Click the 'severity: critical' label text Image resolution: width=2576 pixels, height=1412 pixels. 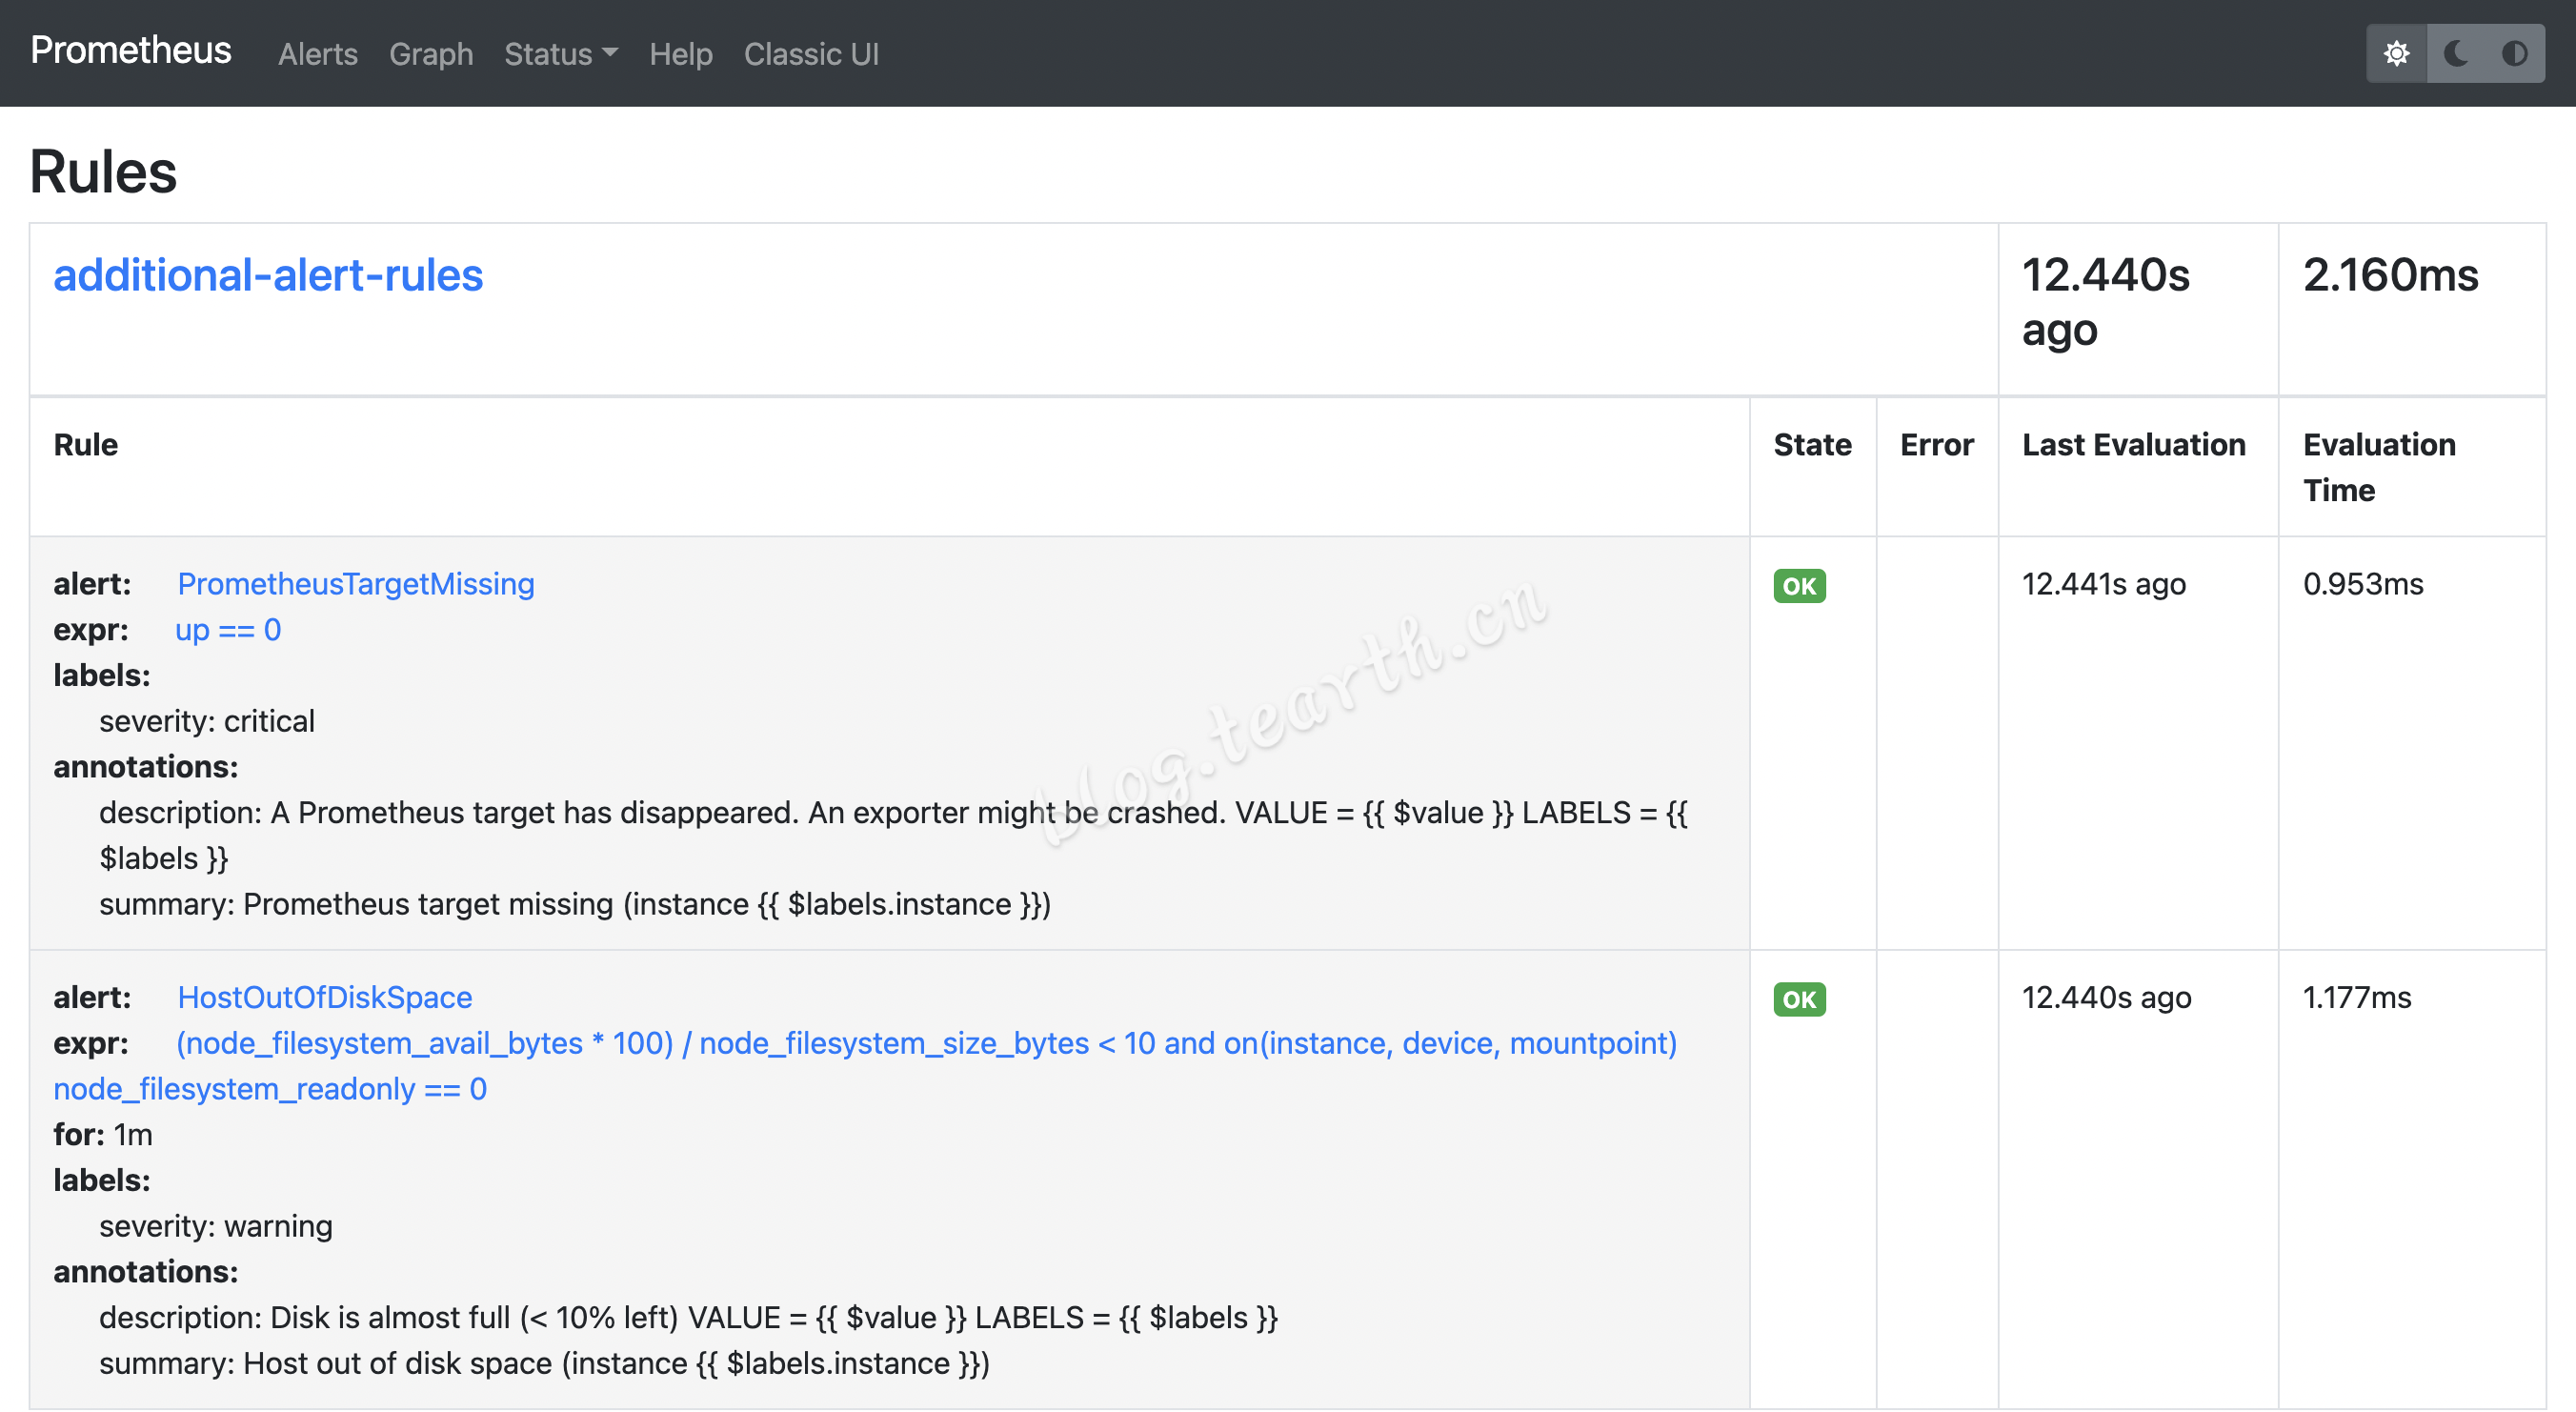[x=207, y=721]
